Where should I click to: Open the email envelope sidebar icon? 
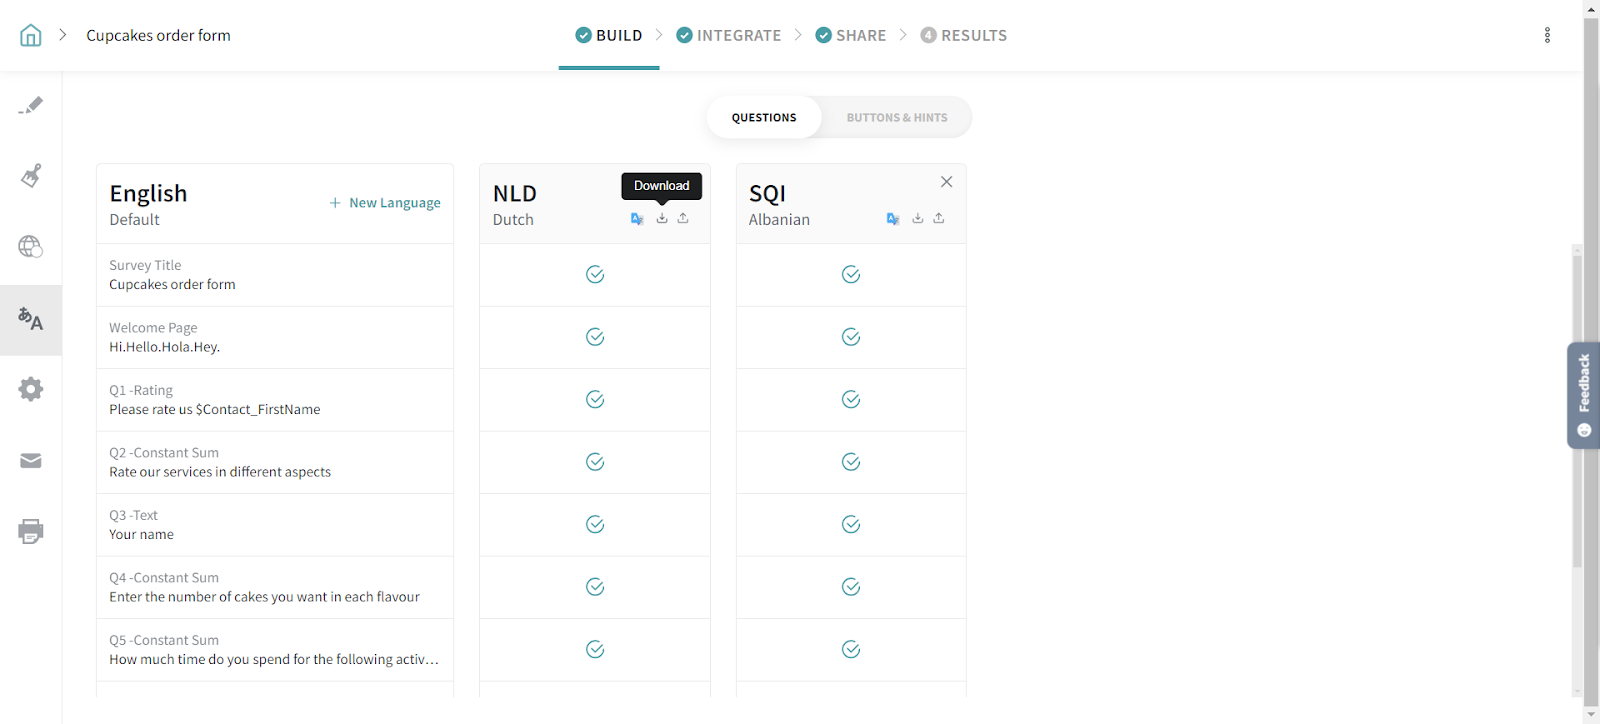pyautogui.click(x=31, y=461)
